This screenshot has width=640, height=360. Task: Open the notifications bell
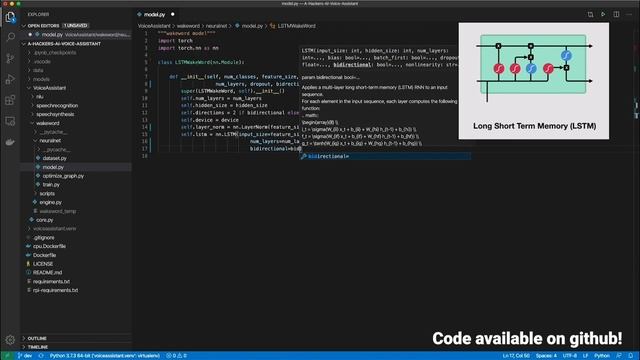pos(631,356)
